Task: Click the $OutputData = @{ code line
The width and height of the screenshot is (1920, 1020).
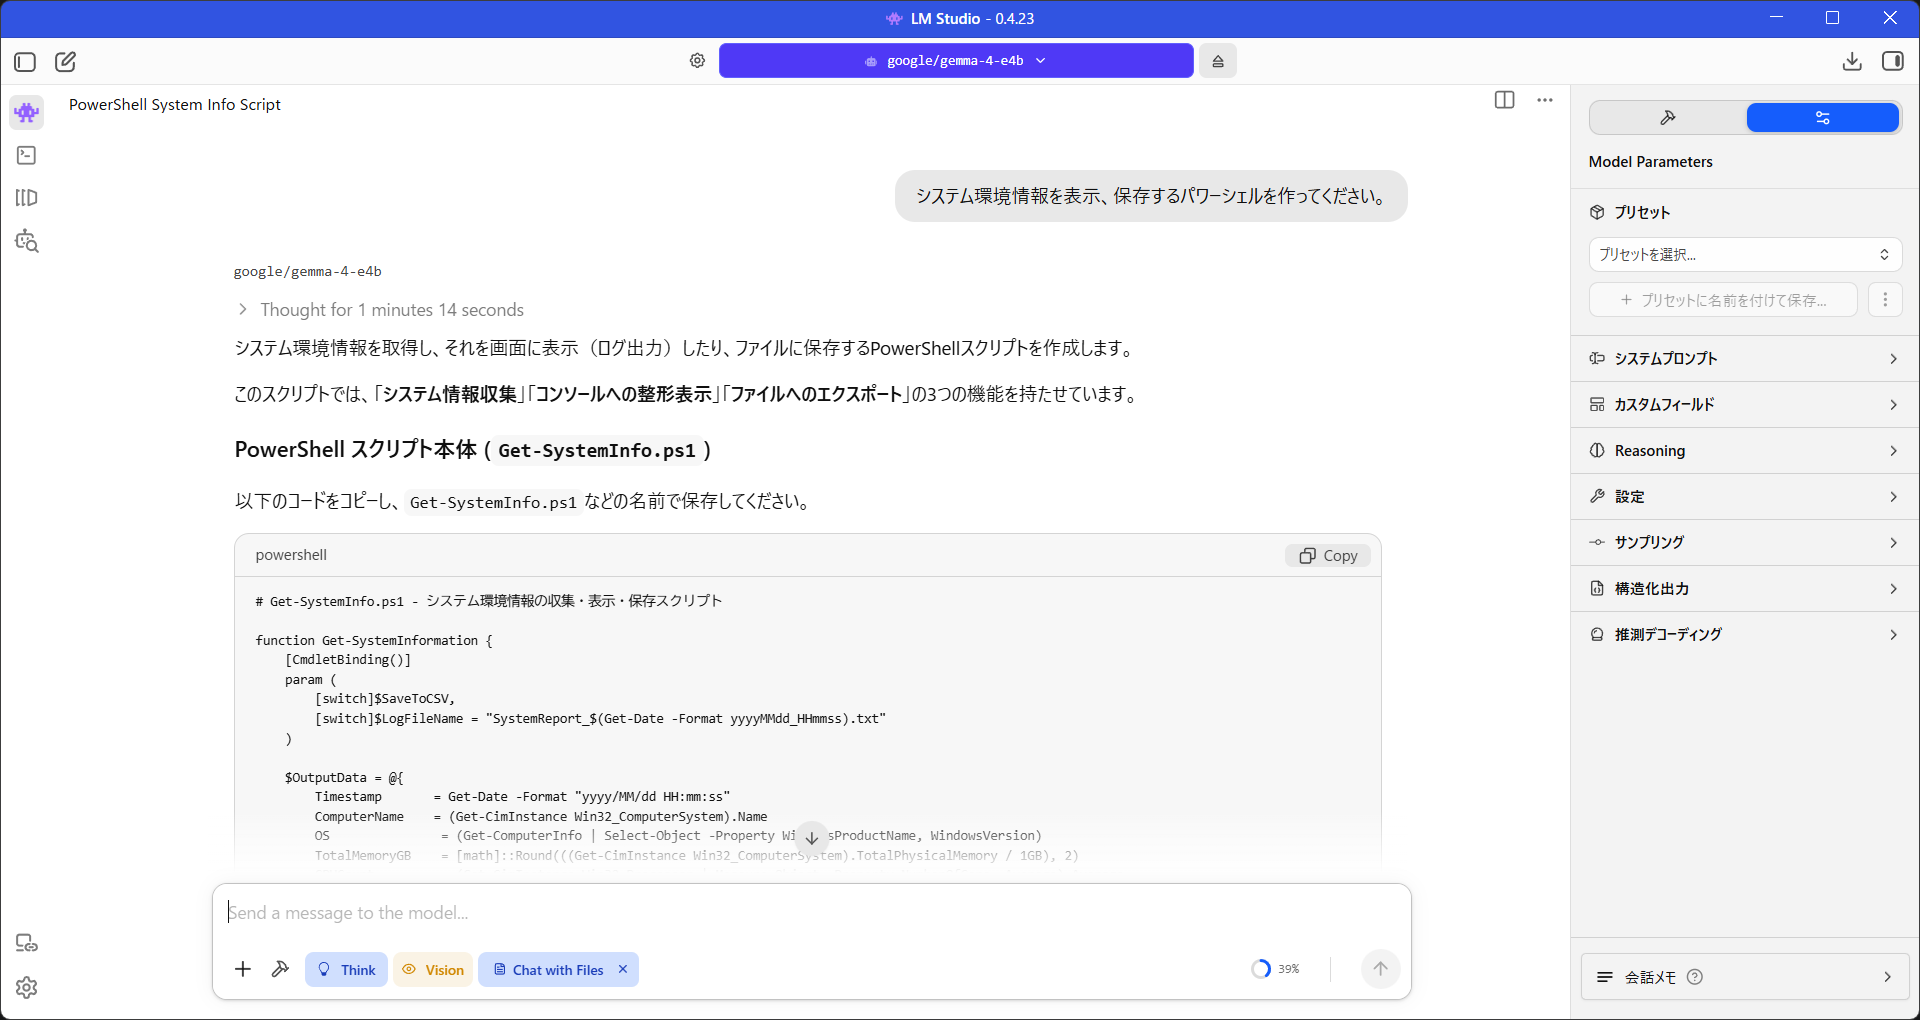Action: coord(344,778)
